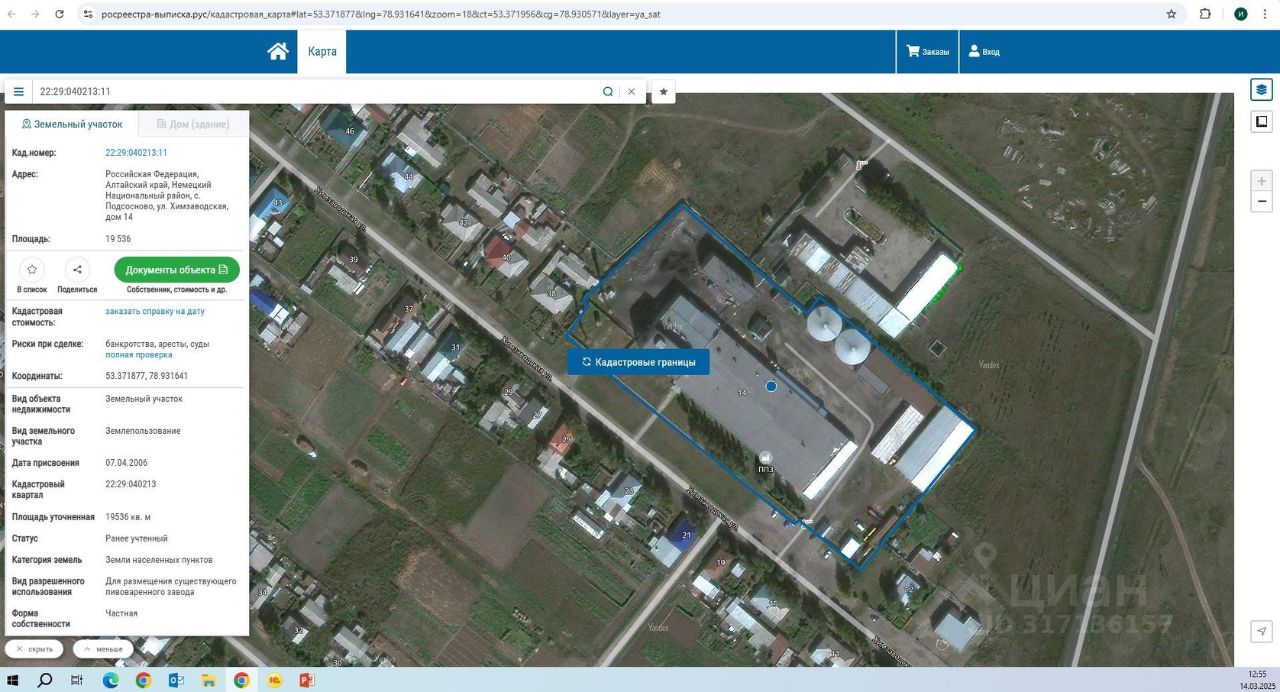The height and width of the screenshot is (692, 1280).
Task: Open 1C application from taskbar
Action: pos(274,680)
